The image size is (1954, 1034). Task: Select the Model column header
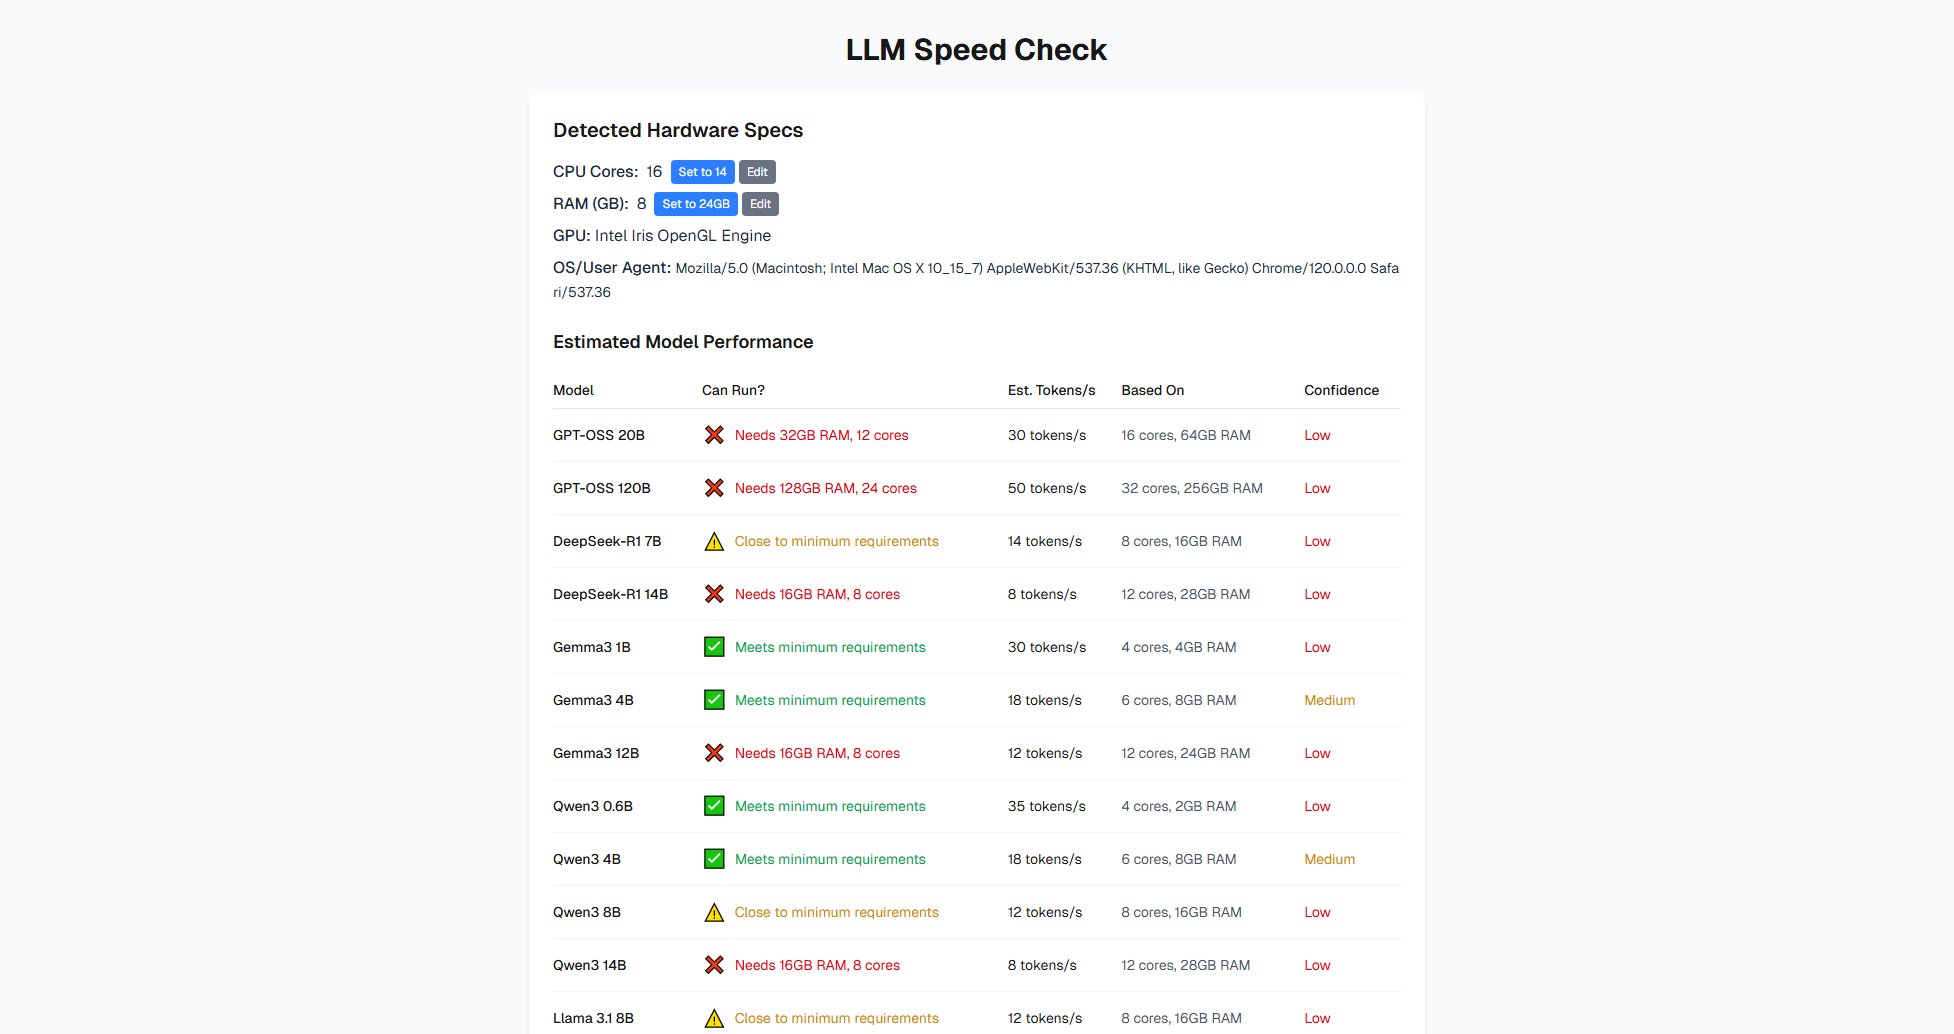(573, 390)
